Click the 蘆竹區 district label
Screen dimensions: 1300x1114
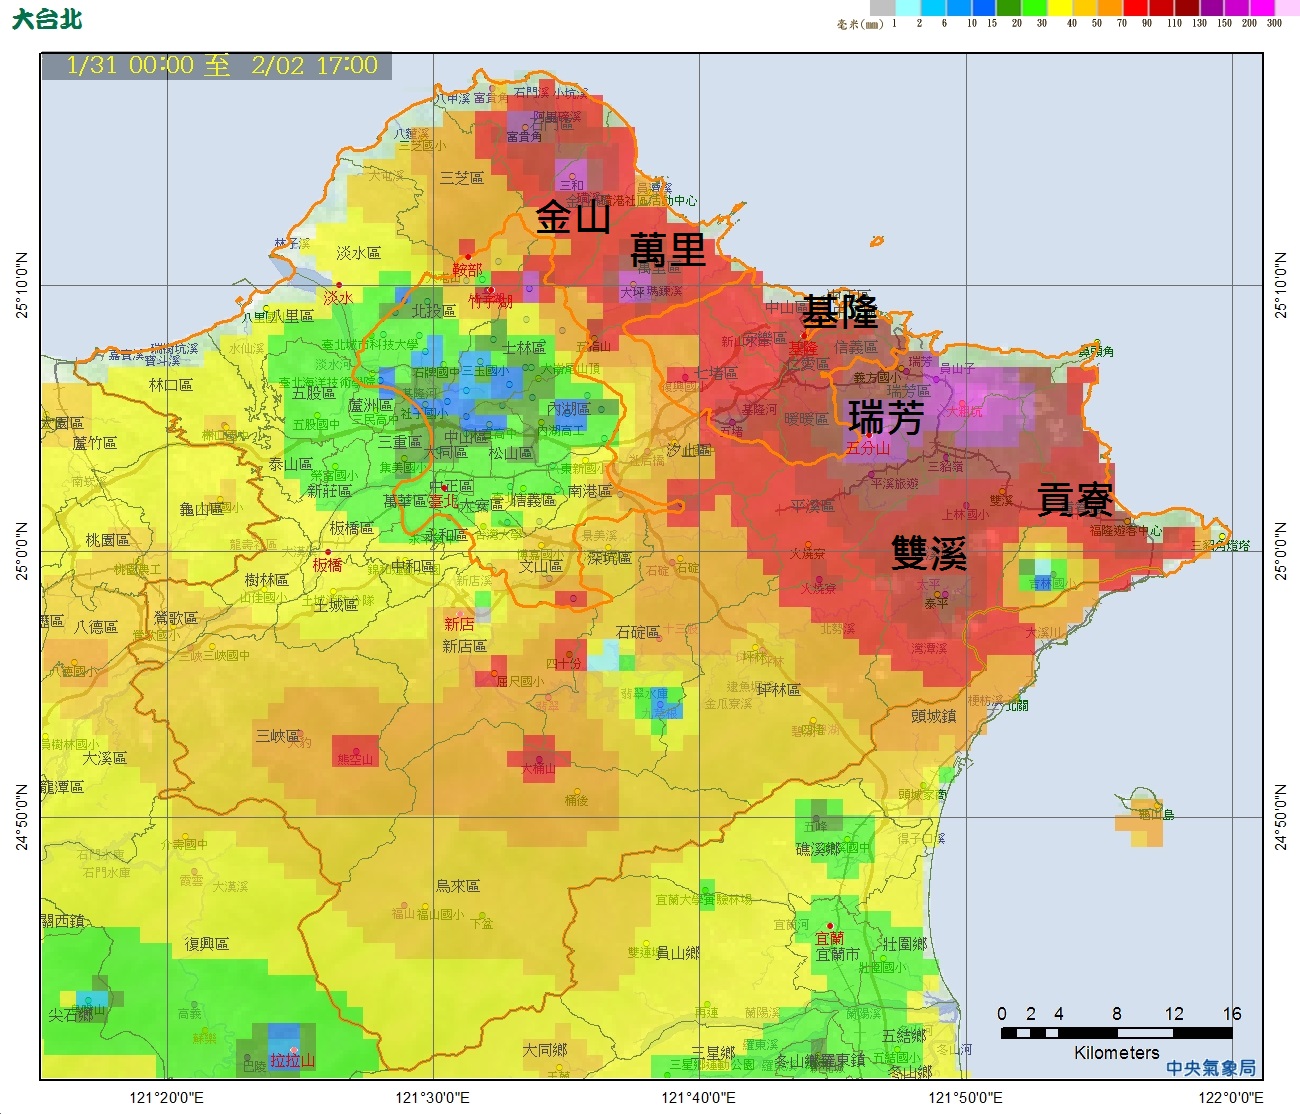pyautogui.click(x=95, y=443)
